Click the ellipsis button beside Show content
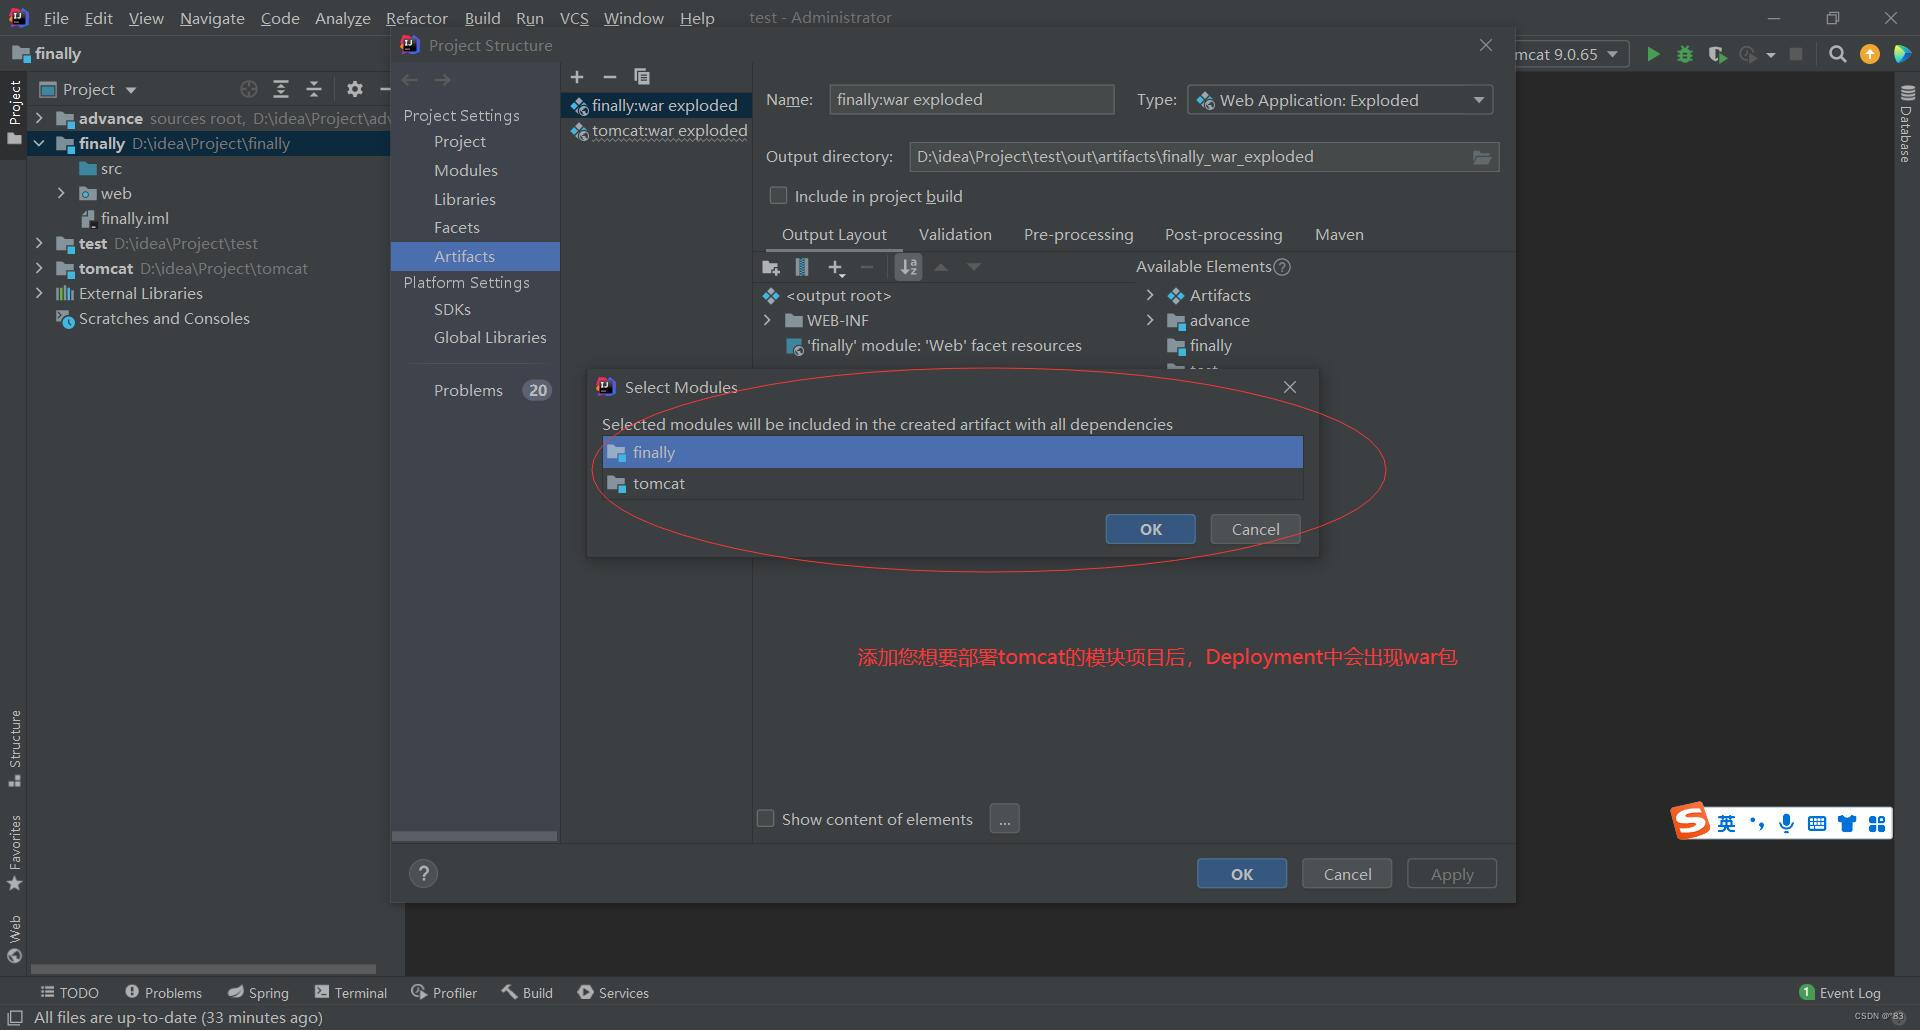Image resolution: width=1920 pixels, height=1030 pixels. pyautogui.click(x=1004, y=819)
